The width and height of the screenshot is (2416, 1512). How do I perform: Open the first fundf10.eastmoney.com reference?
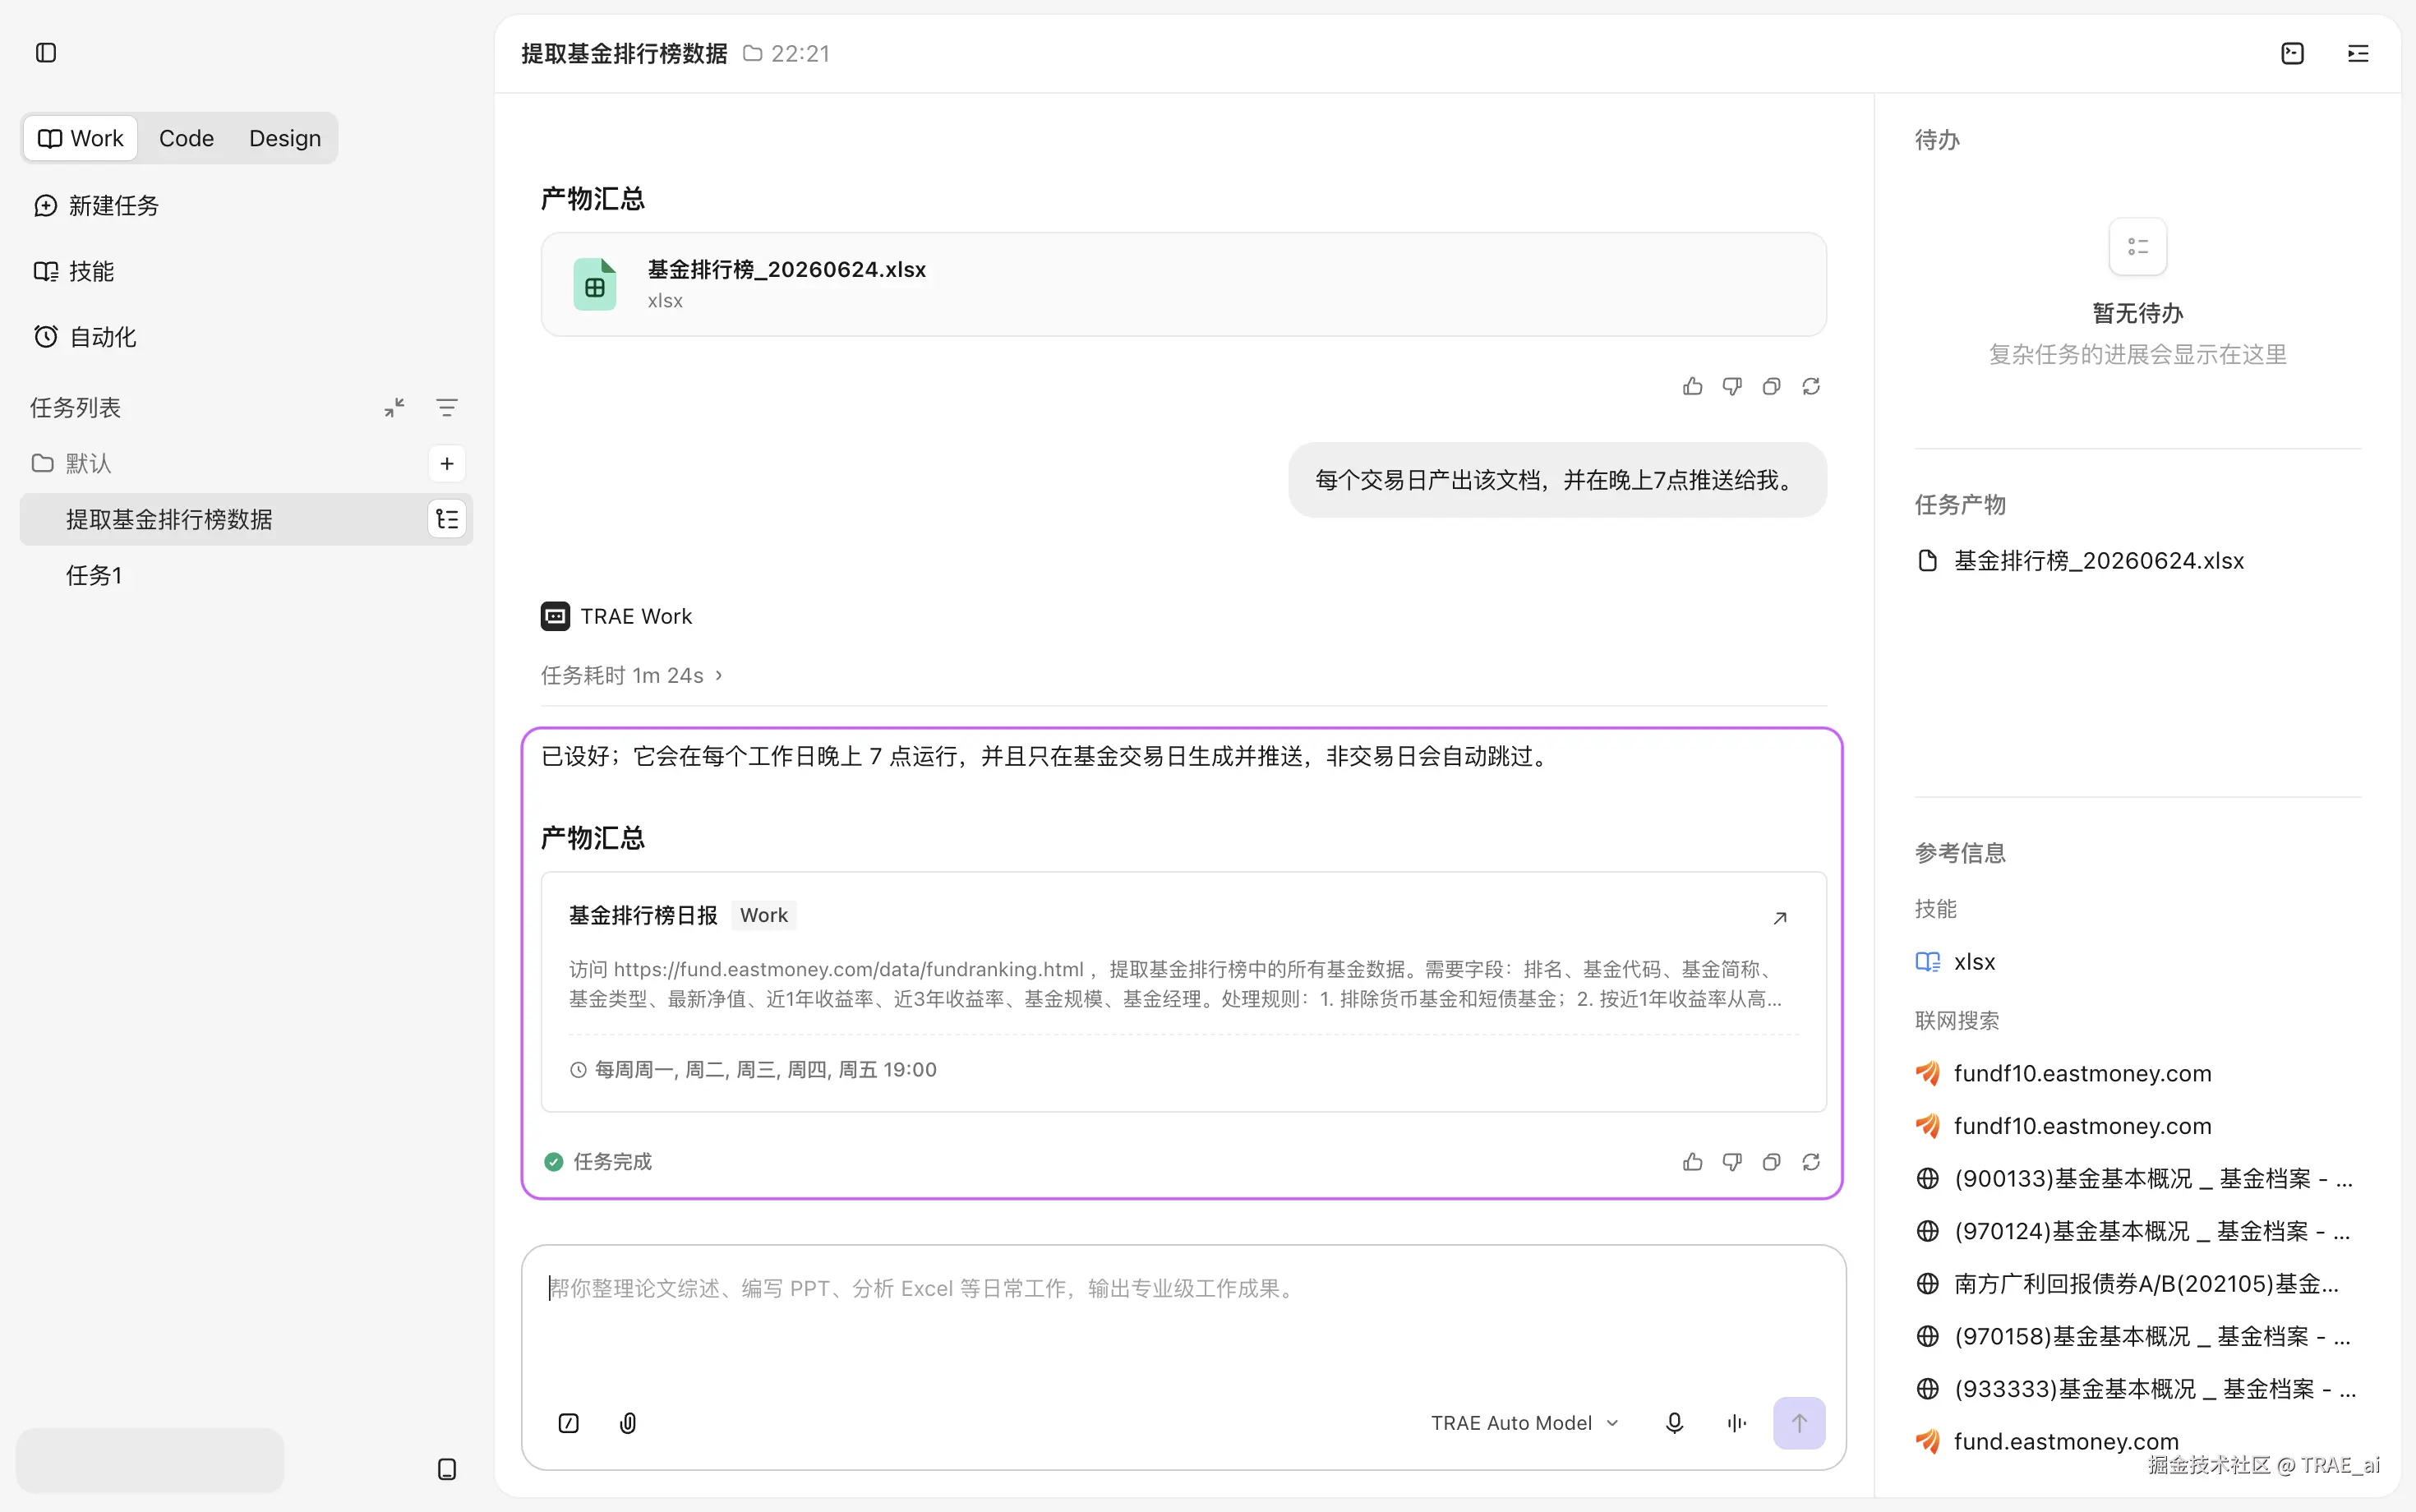click(2063, 1073)
